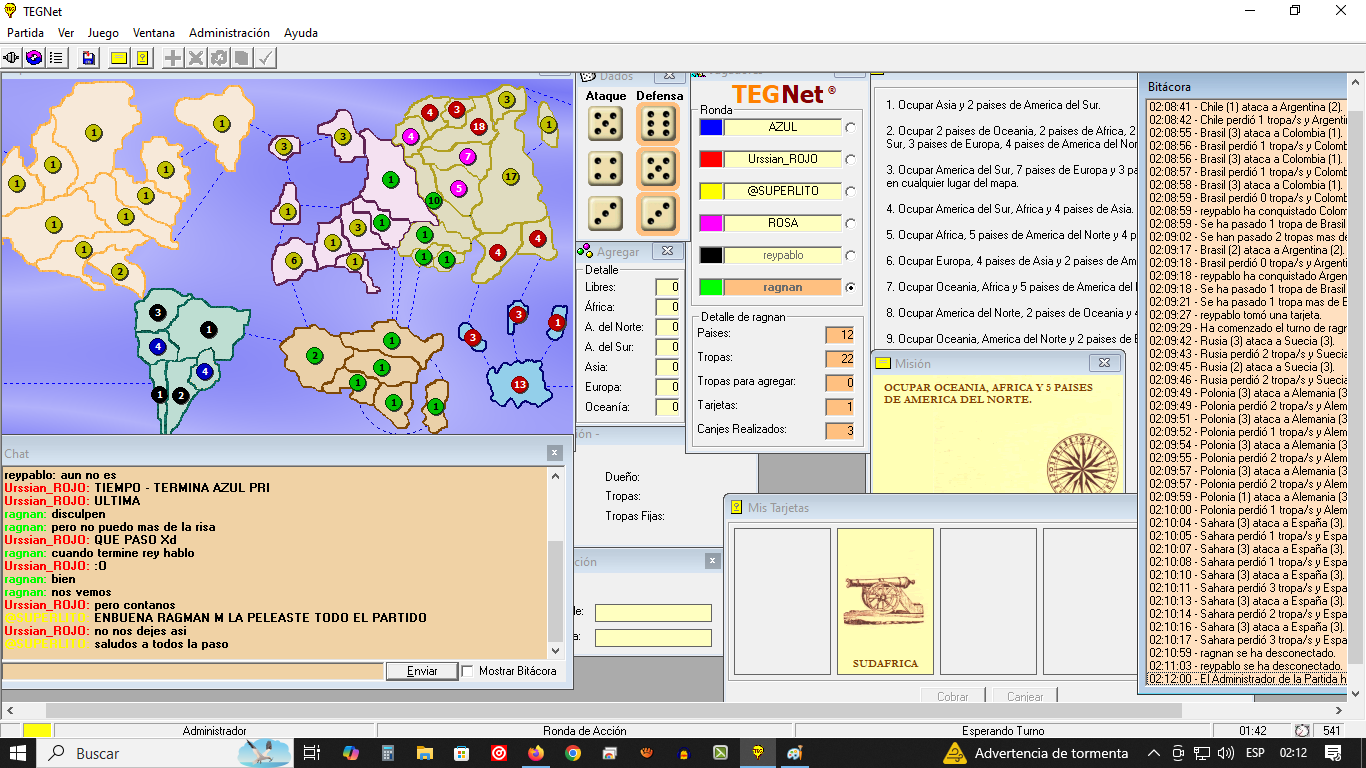Image resolution: width=1366 pixels, height=768 pixels.
Task: Click the grey X toolbar icon
Action: (196, 58)
